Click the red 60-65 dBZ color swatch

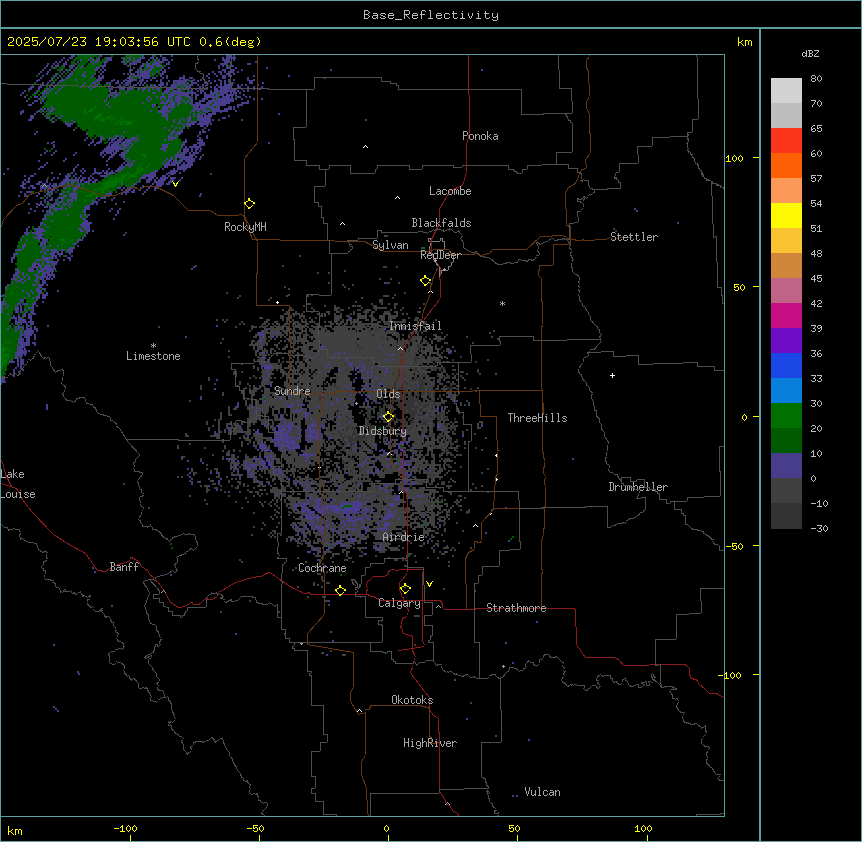pos(786,141)
